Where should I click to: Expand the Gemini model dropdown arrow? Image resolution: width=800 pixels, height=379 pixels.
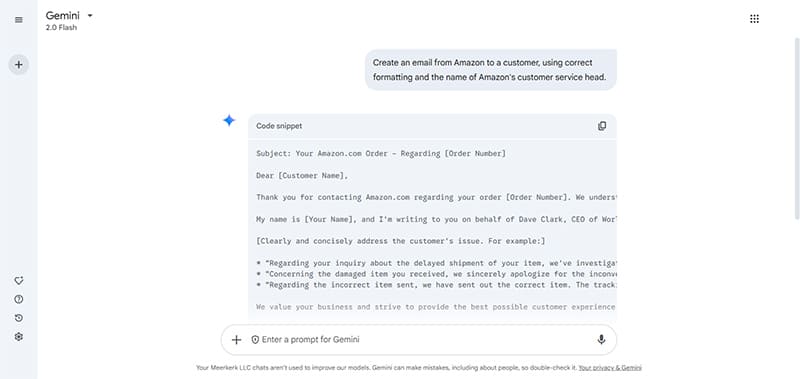90,16
